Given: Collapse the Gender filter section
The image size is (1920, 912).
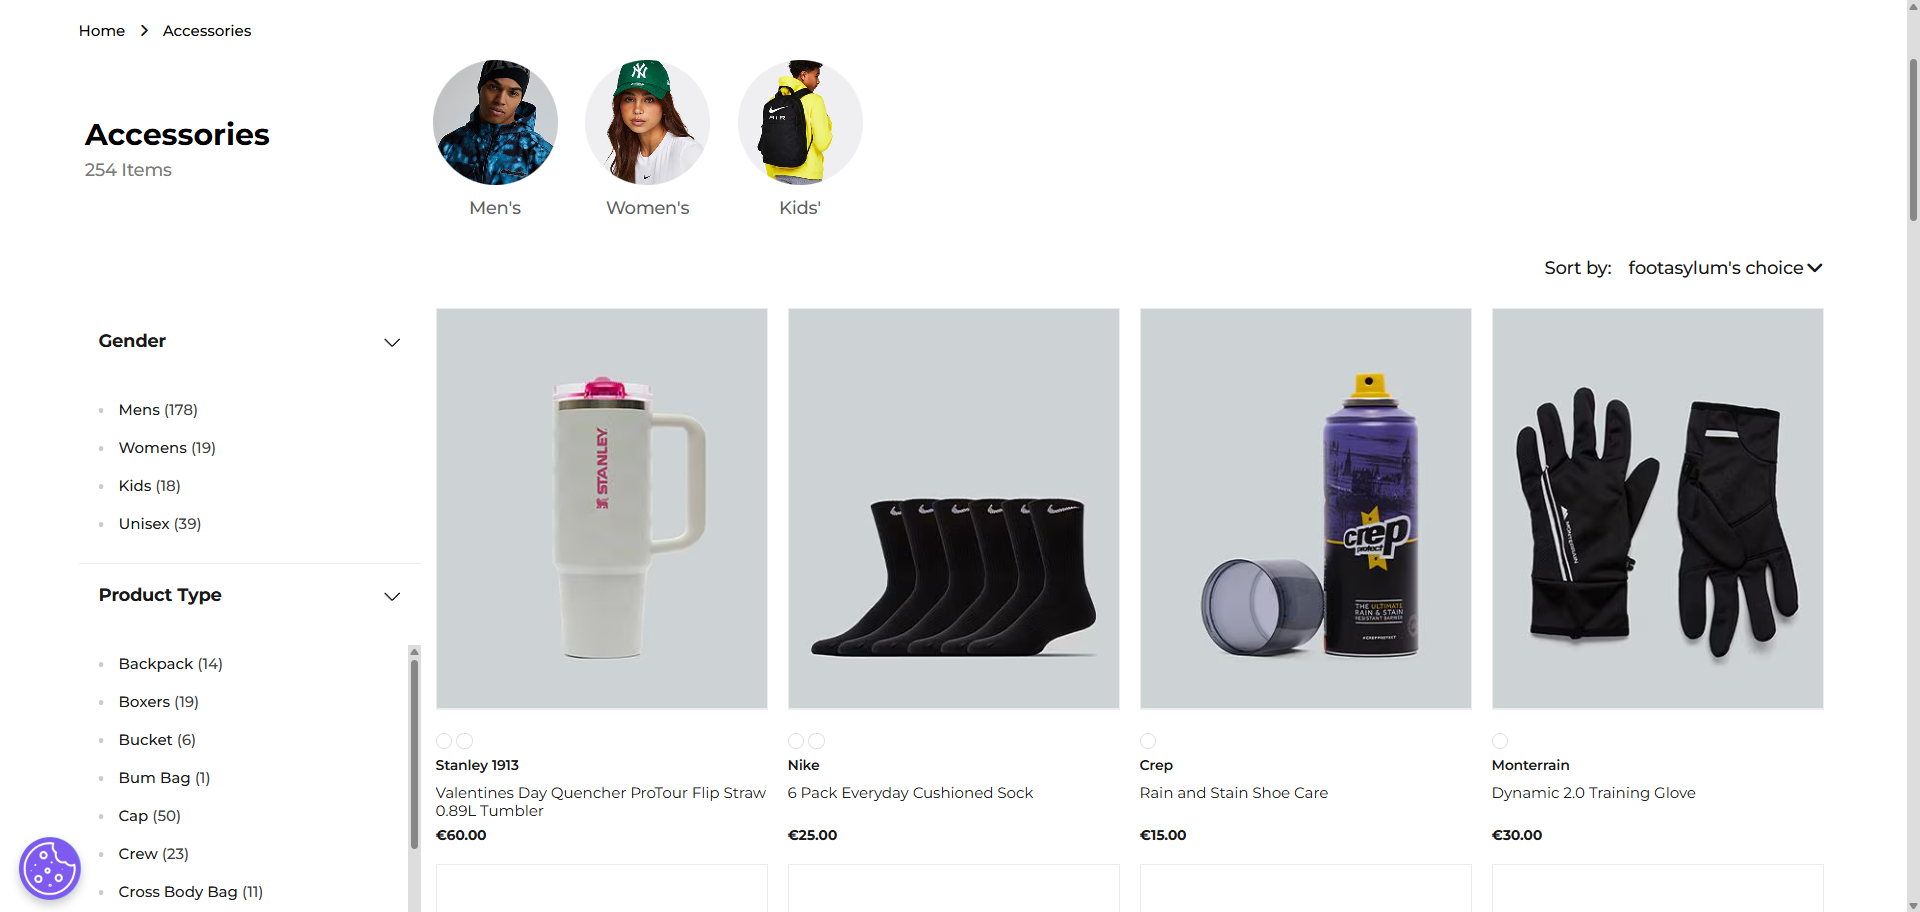Looking at the screenshot, I should 392,342.
